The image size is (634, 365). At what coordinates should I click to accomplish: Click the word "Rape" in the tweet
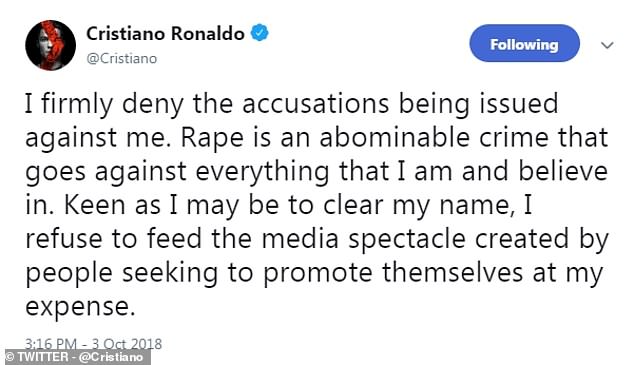click(211, 139)
